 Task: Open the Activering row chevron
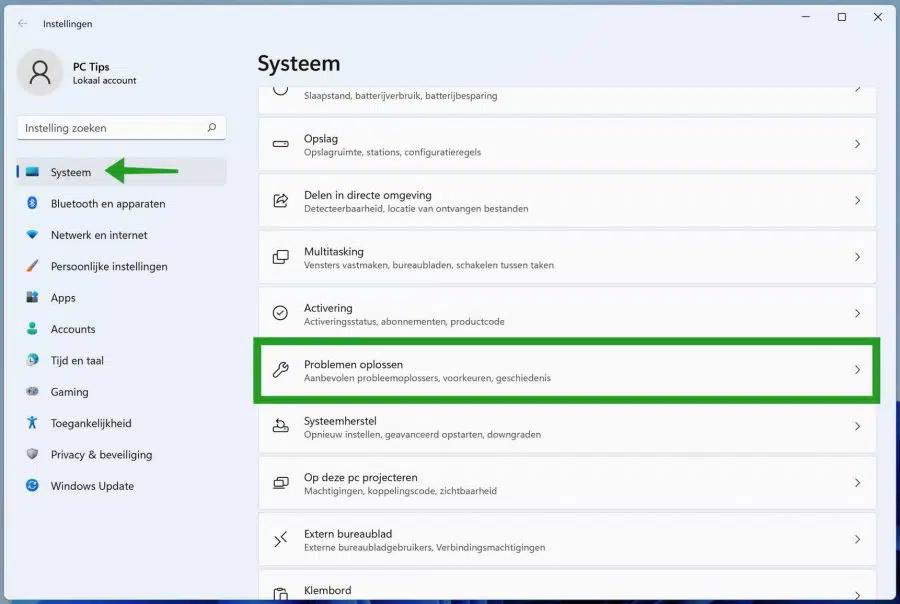[x=857, y=313]
